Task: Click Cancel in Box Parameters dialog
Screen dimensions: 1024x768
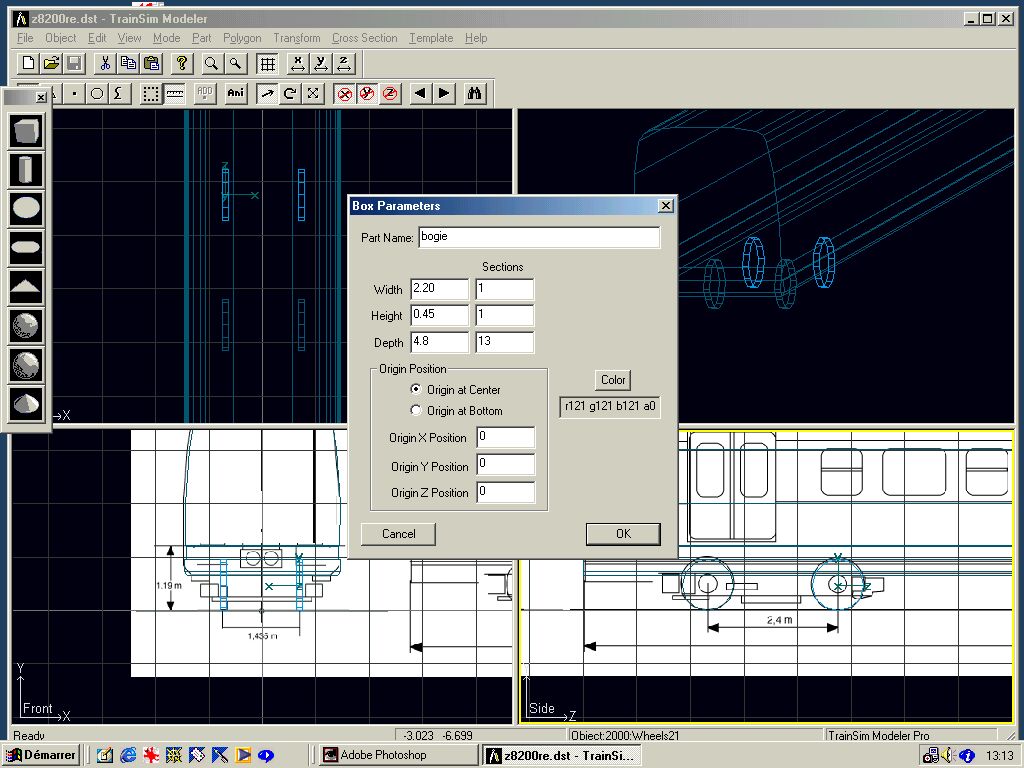Action: click(x=398, y=534)
